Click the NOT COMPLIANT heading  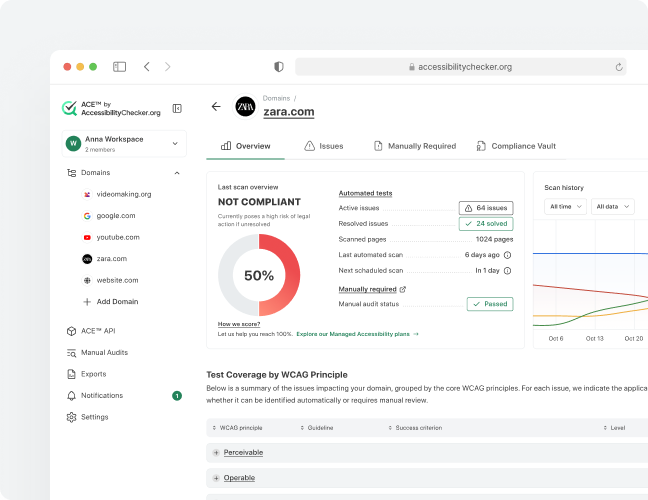click(x=259, y=202)
